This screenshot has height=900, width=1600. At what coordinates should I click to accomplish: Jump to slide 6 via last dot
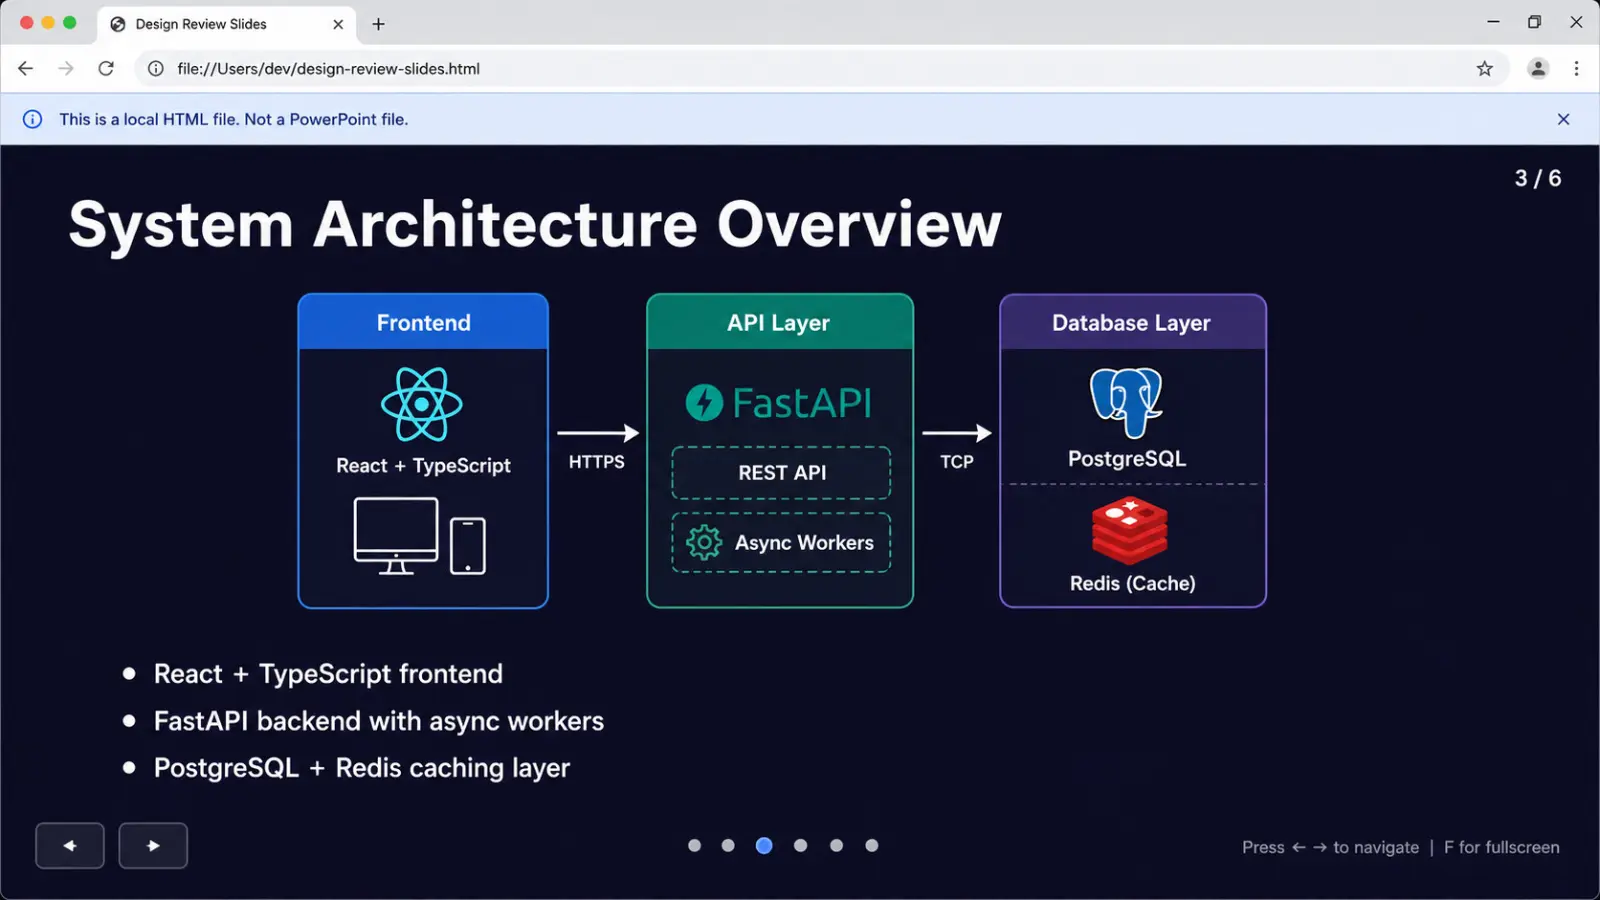click(x=872, y=846)
